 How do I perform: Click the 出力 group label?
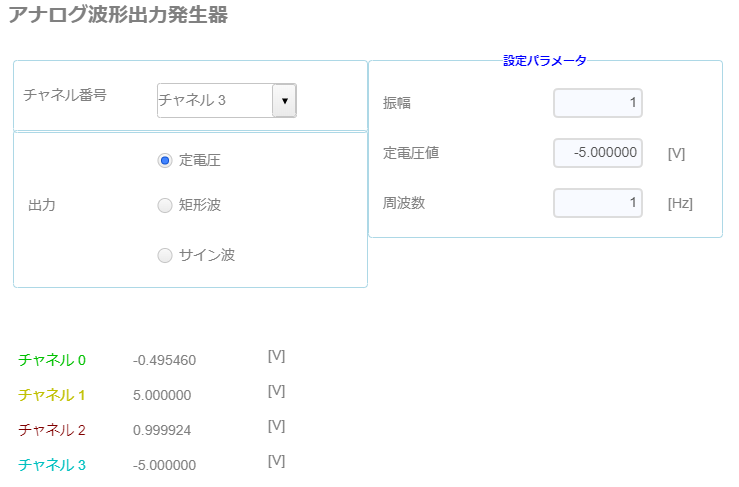pos(42,206)
